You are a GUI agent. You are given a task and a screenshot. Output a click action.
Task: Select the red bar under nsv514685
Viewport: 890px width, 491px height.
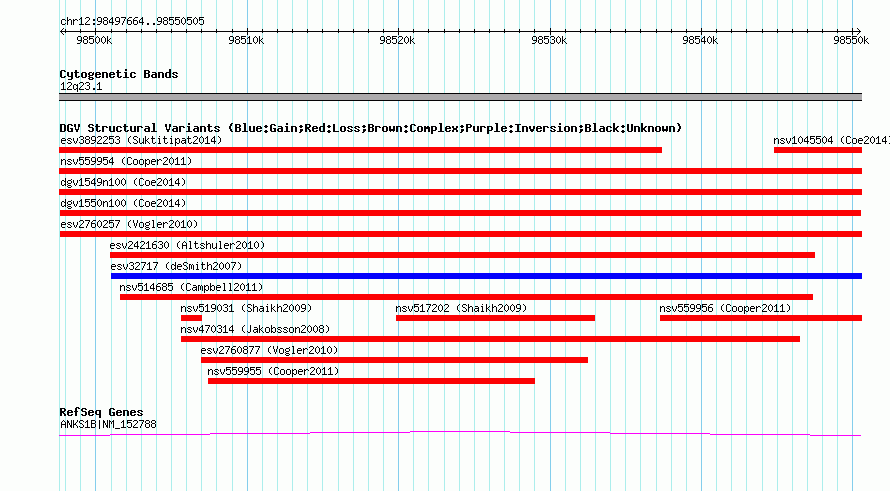(467, 297)
